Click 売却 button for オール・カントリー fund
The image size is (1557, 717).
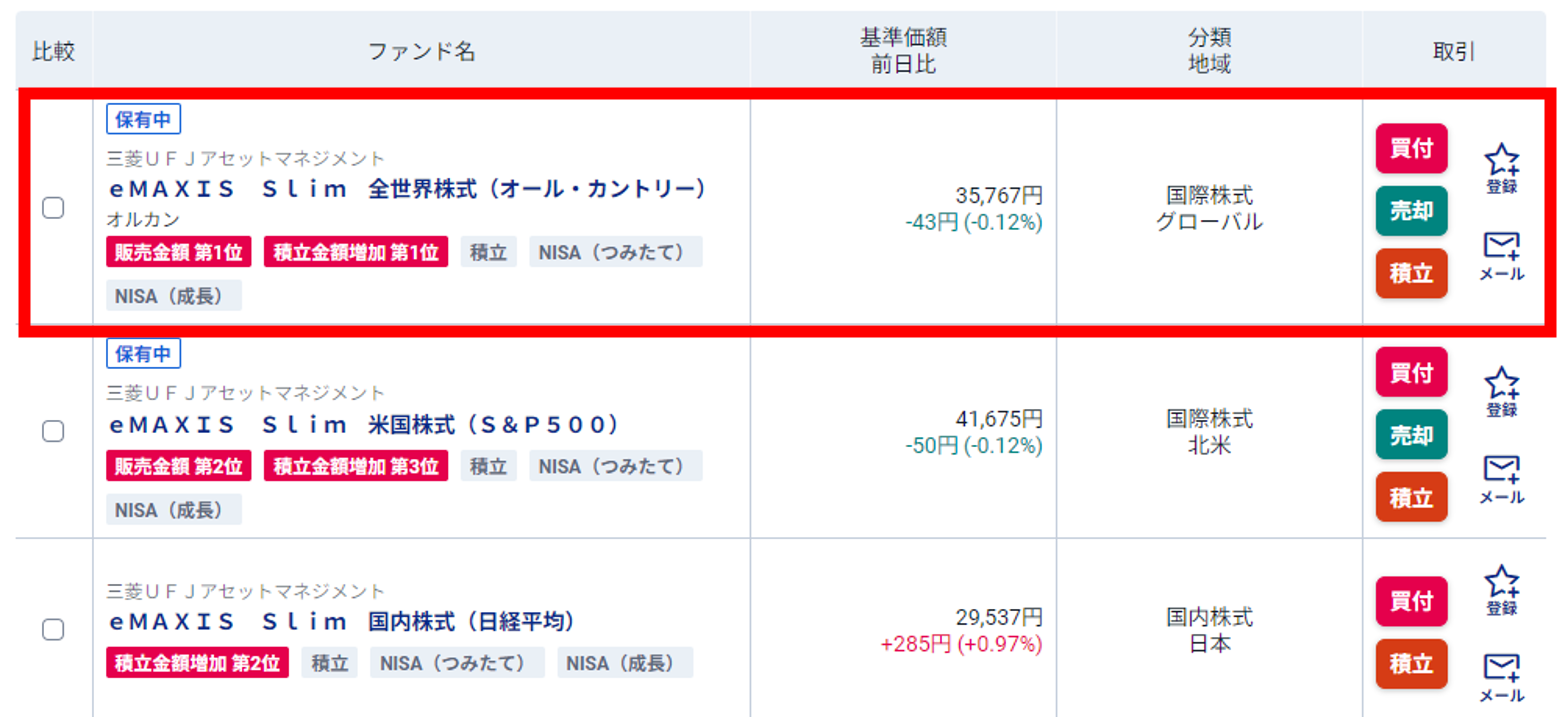1411,211
